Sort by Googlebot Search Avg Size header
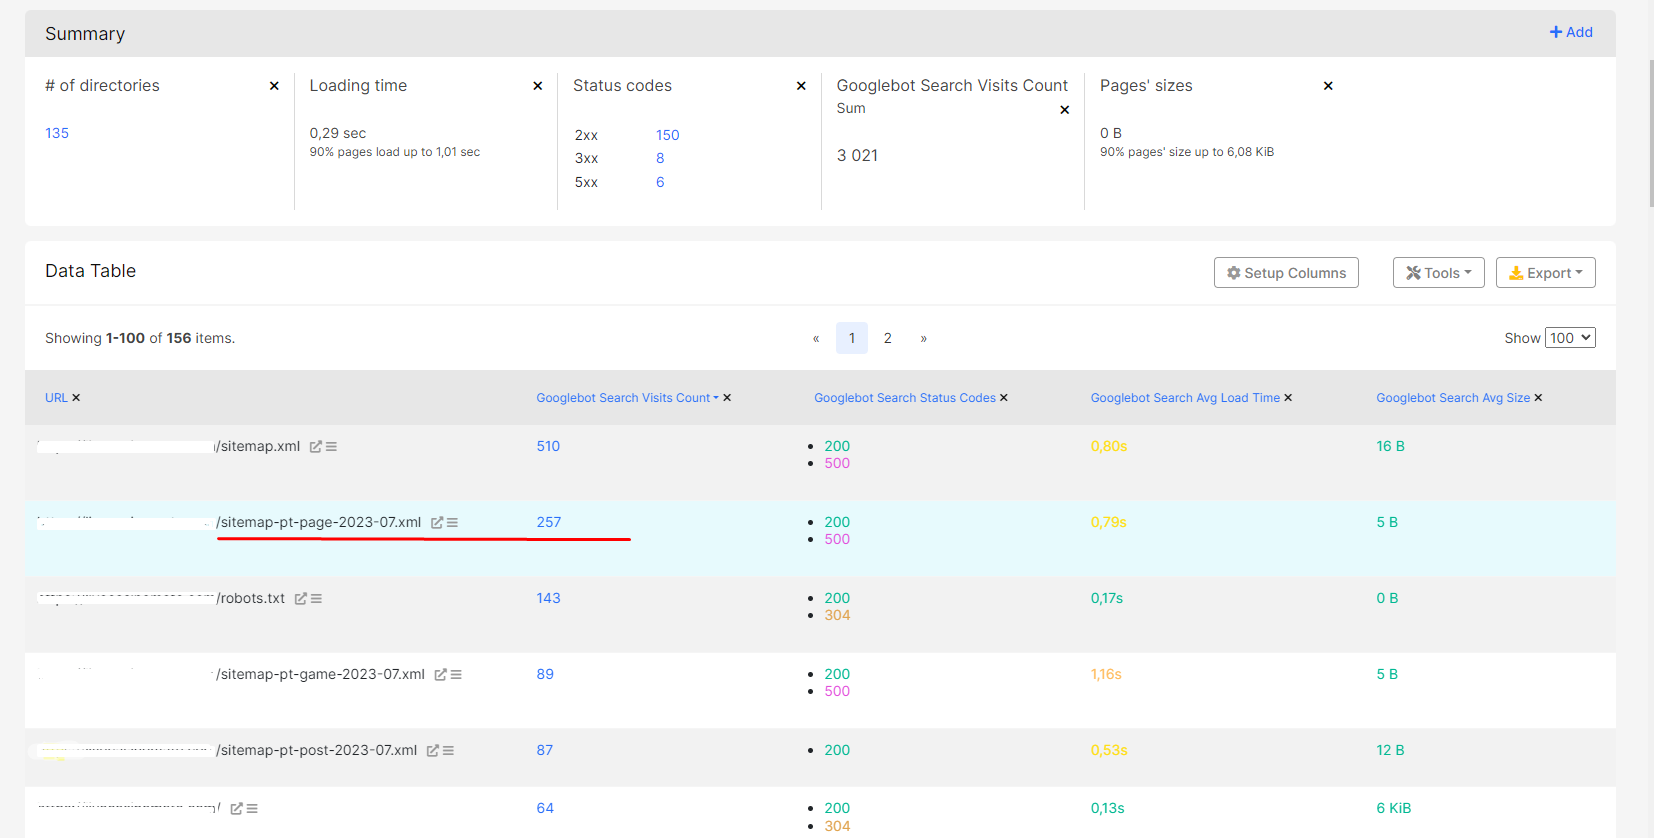Viewport: 1654px width, 838px height. click(x=1453, y=398)
